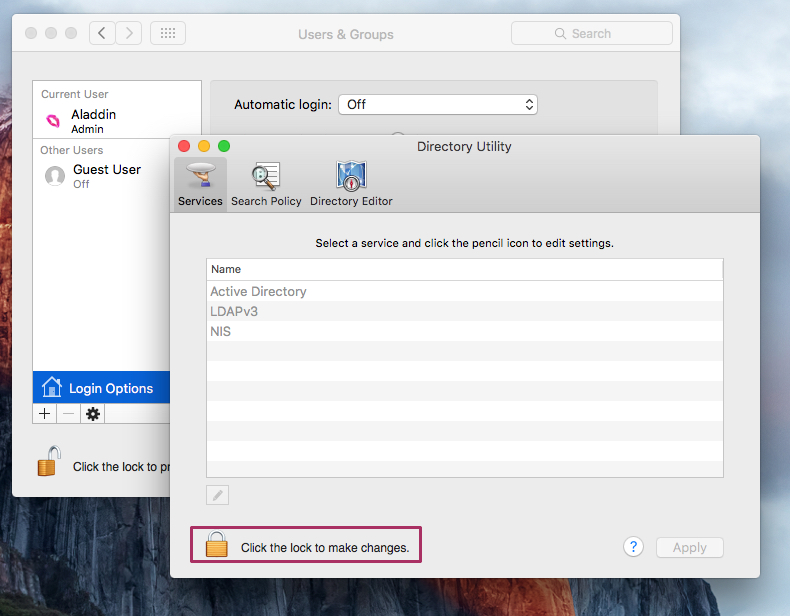This screenshot has height=616, width=790.
Task: Zoom the Directory Utility window
Action: coord(224,146)
